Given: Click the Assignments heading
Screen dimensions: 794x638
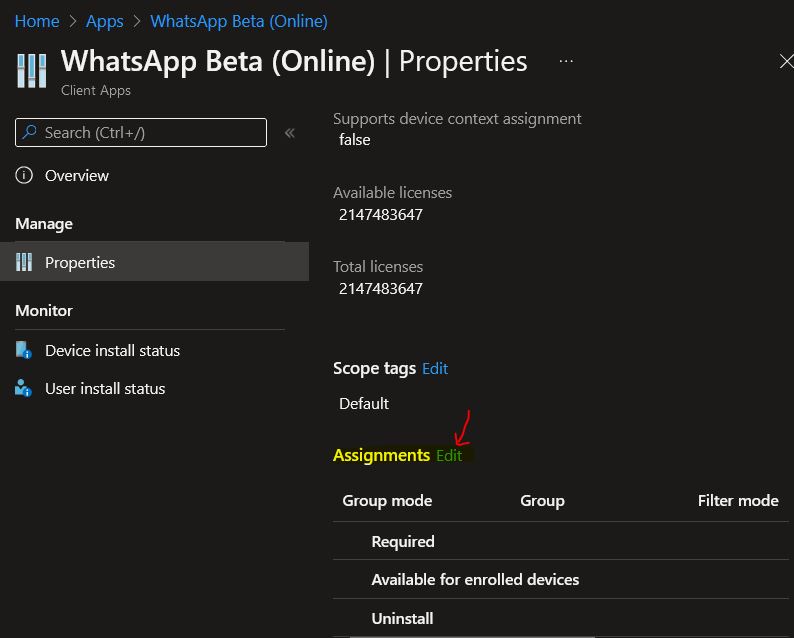Looking at the screenshot, I should pos(381,455).
